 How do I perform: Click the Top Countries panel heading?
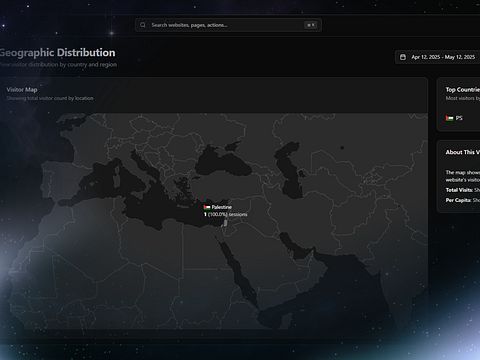pos(463,89)
